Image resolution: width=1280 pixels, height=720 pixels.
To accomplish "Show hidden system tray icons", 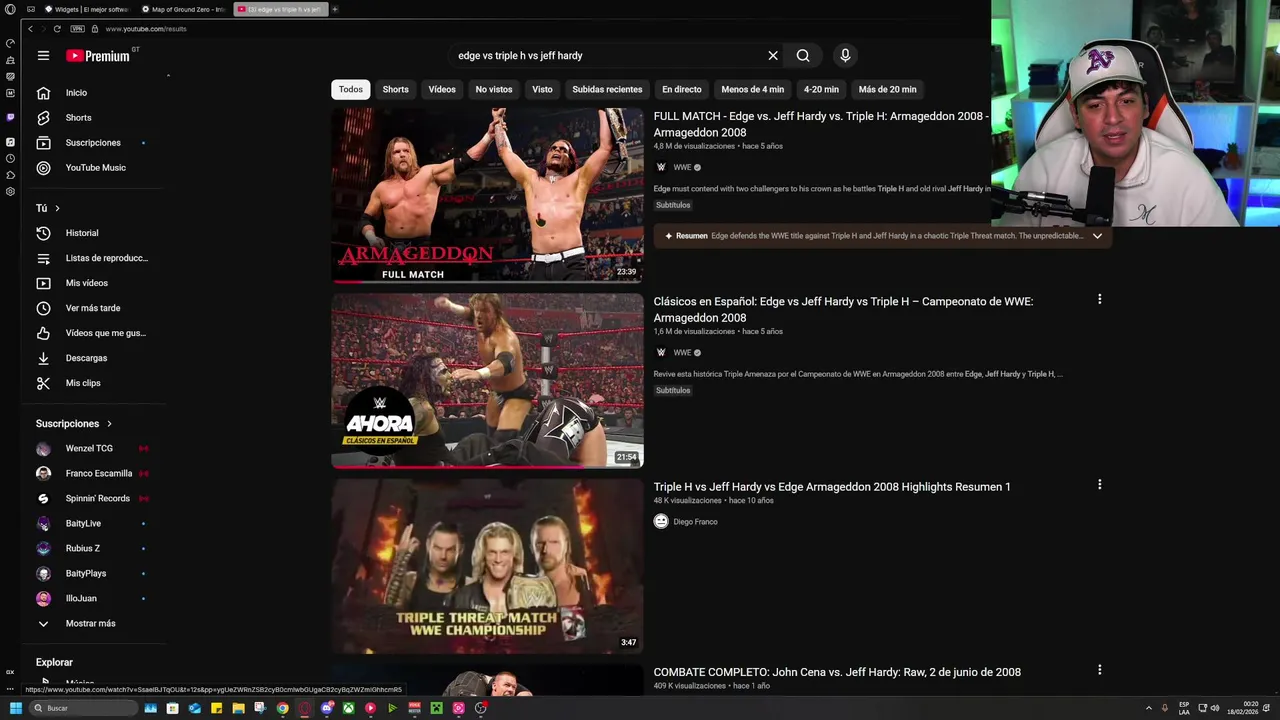I will (x=1148, y=708).
